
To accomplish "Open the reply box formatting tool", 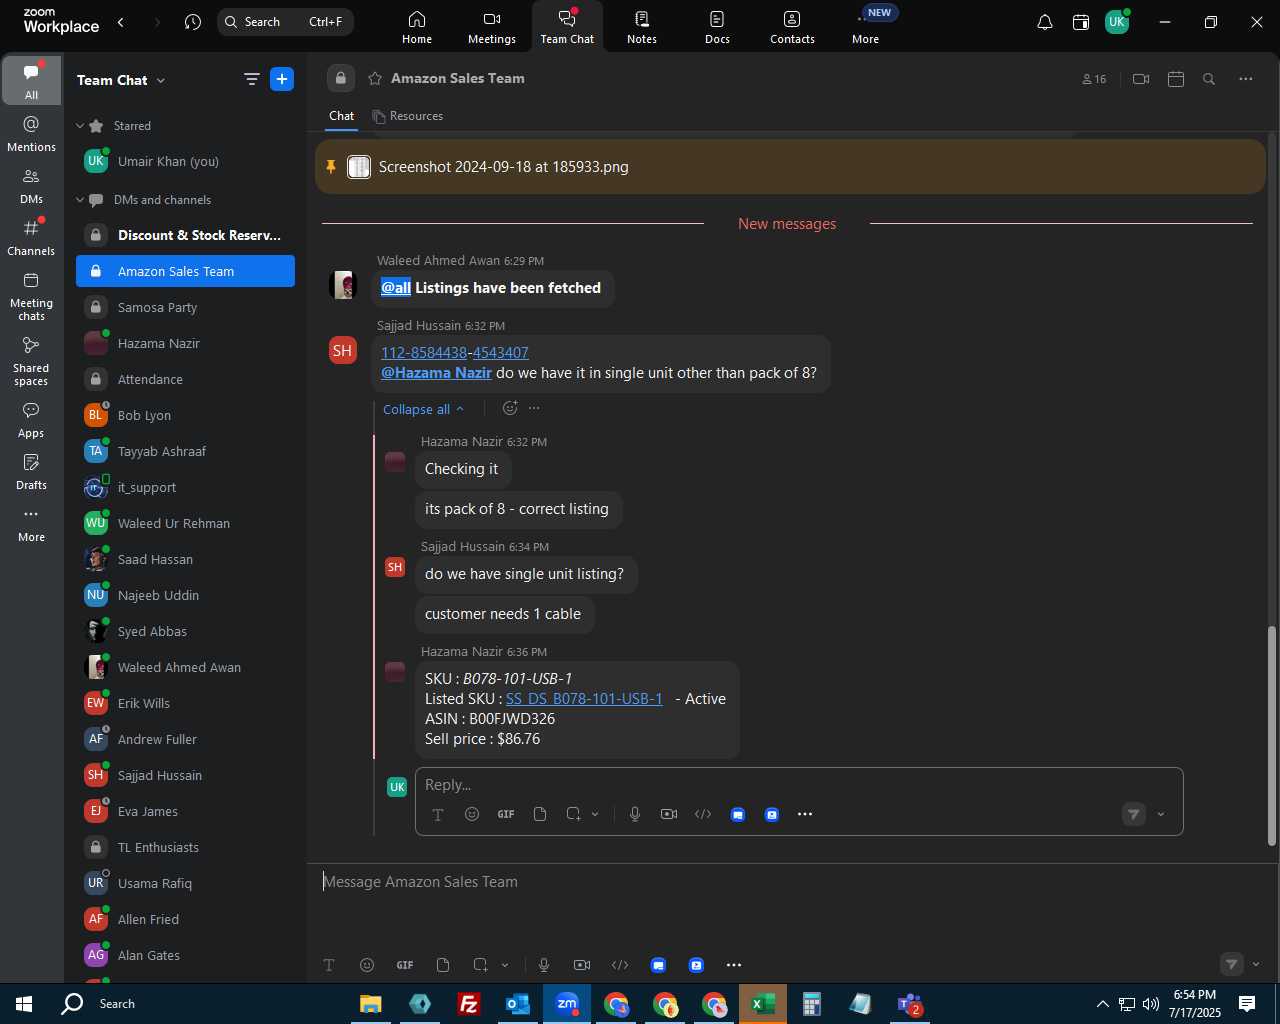I will pos(438,814).
